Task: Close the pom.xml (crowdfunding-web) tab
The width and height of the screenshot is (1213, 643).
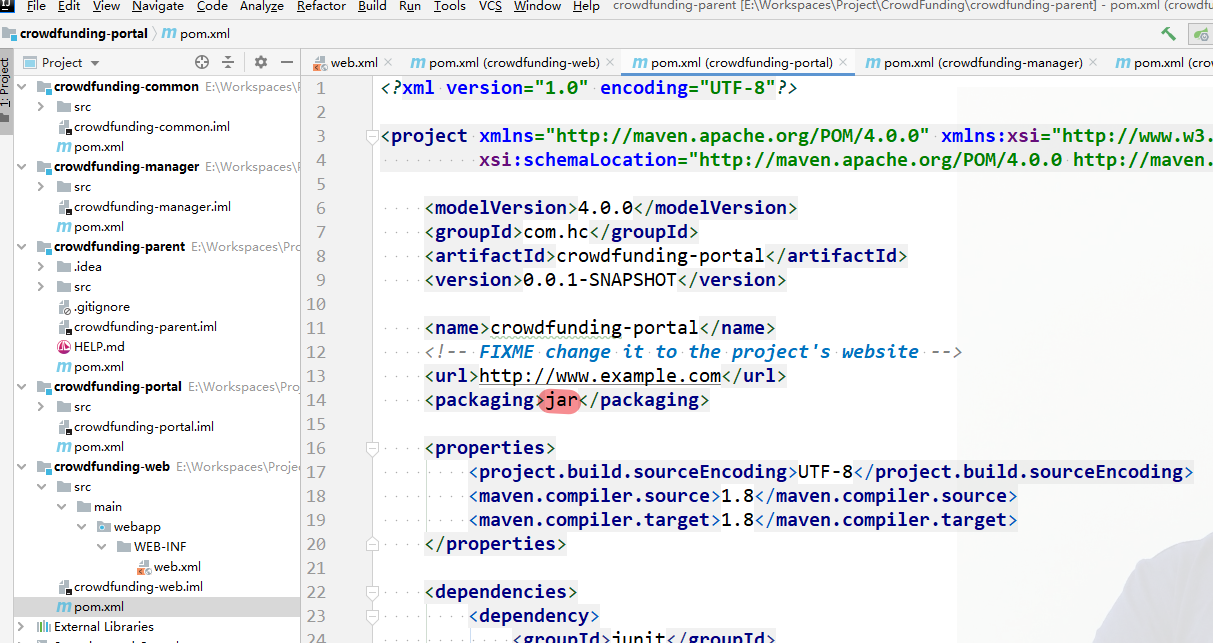Action: [x=610, y=62]
